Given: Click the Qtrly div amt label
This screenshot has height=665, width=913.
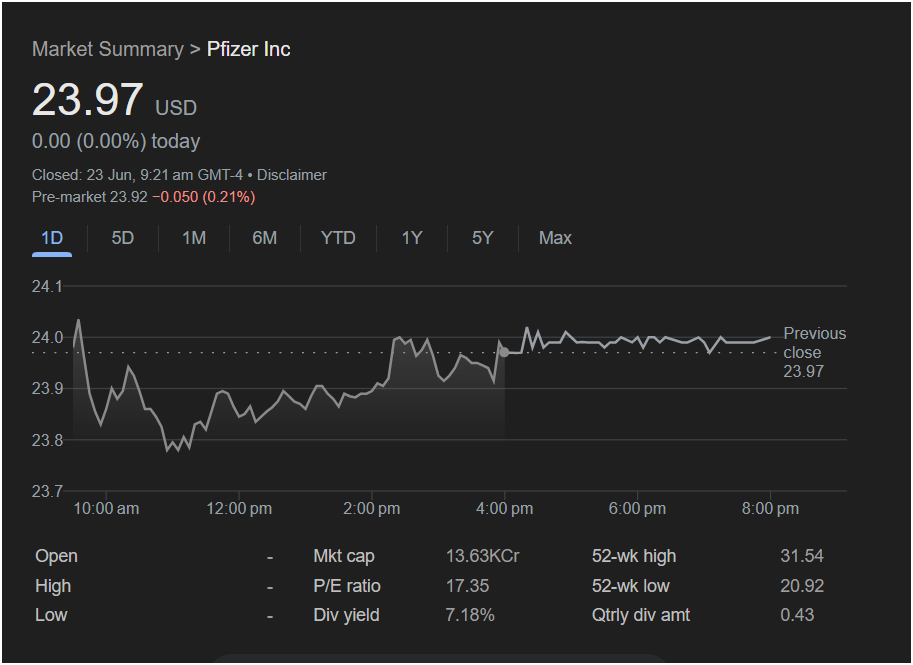Looking at the screenshot, I should (641, 615).
